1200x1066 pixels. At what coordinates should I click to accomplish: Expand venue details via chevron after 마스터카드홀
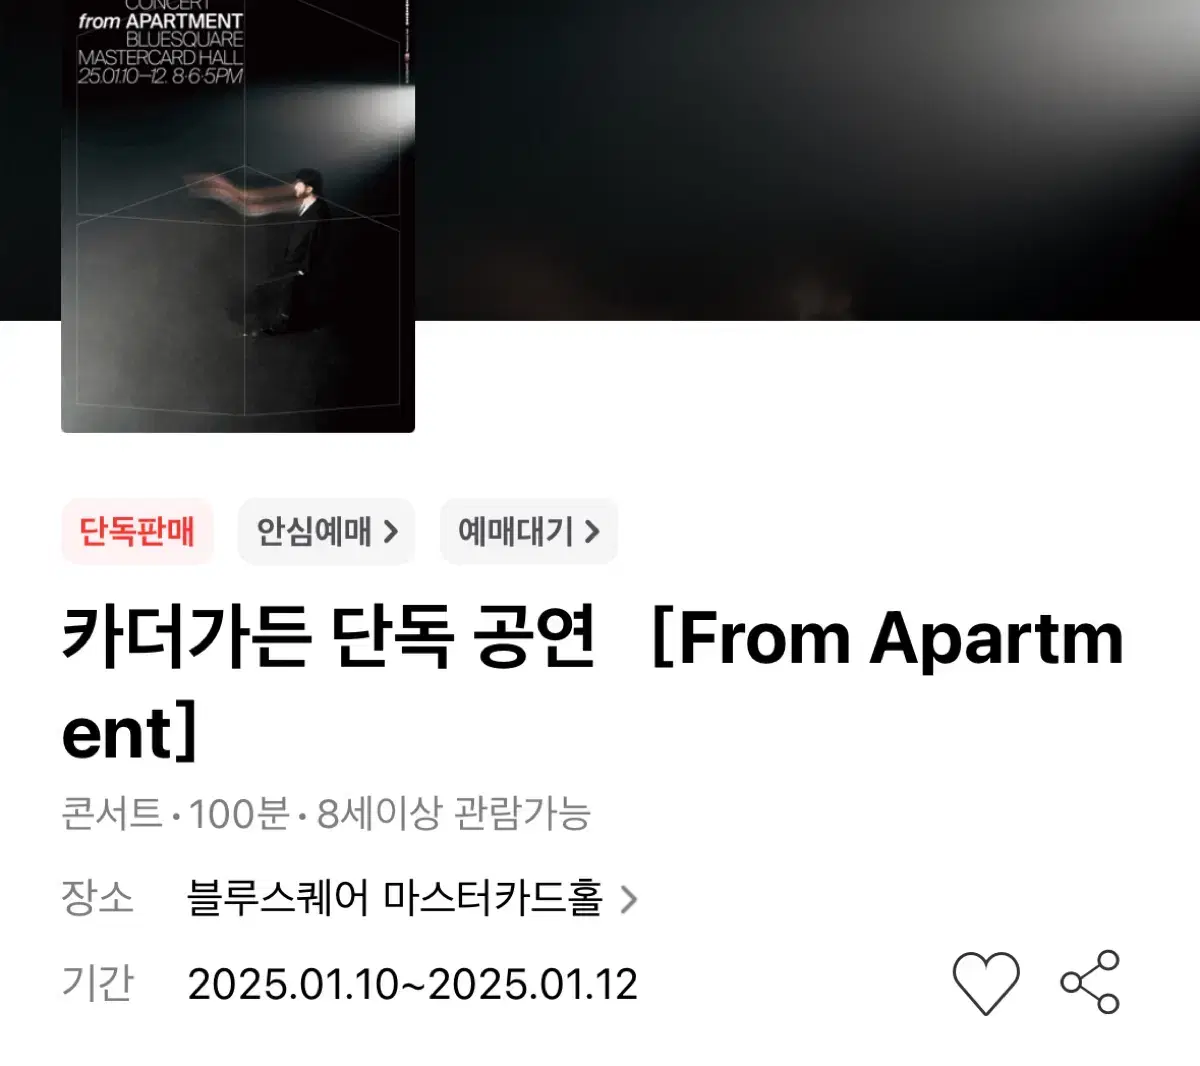[628, 899]
